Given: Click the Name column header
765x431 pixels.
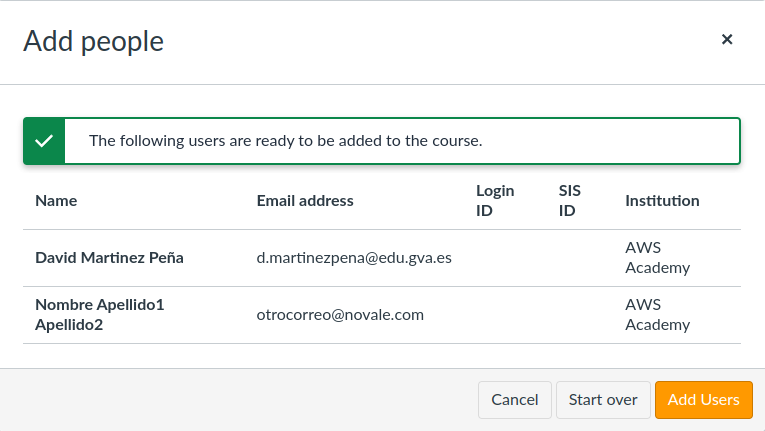Looking at the screenshot, I should coord(56,201).
